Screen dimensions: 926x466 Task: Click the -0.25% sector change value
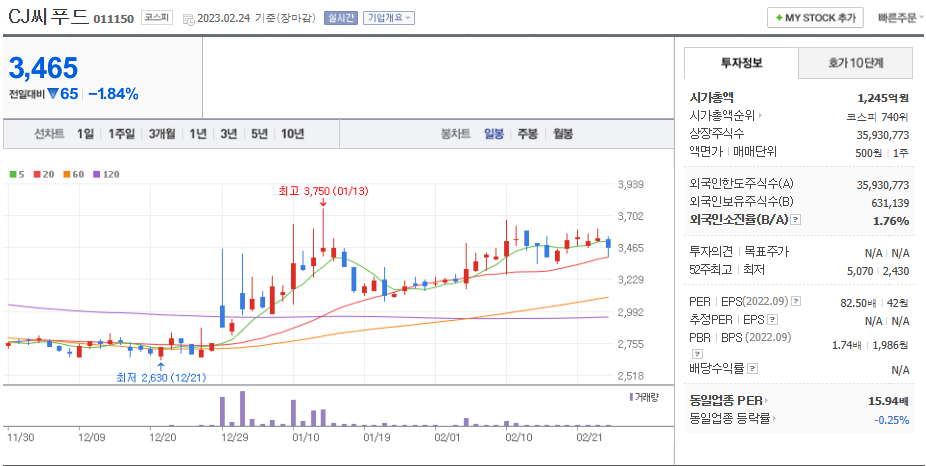click(892, 420)
